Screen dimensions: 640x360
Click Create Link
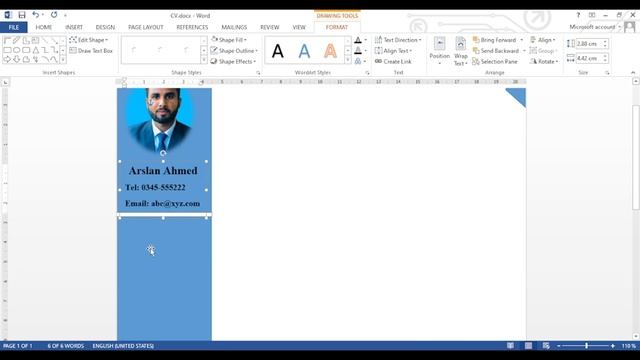(x=393, y=62)
